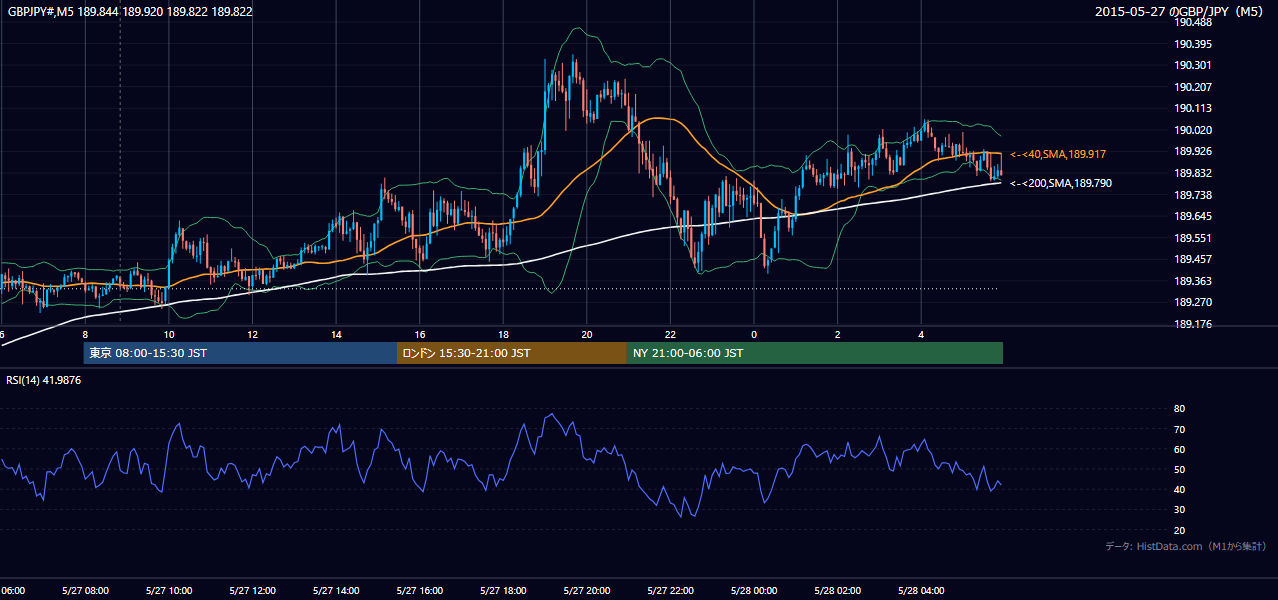Click the '5/28 04:00' date axis label
The height and width of the screenshot is (600, 1278).
(922, 590)
